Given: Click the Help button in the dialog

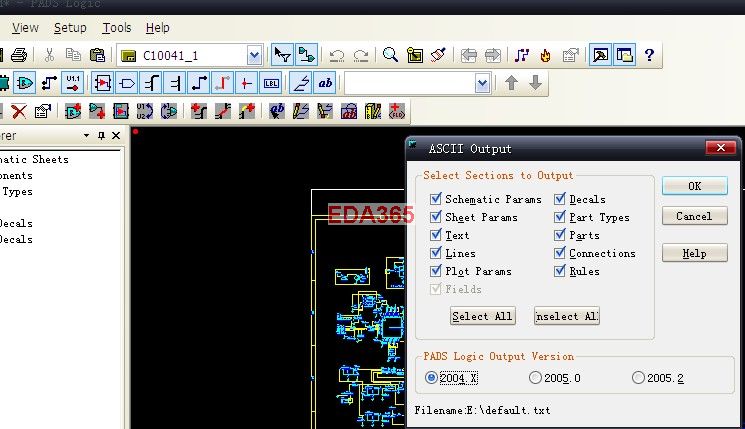Looking at the screenshot, I should [x=695, y=253].
